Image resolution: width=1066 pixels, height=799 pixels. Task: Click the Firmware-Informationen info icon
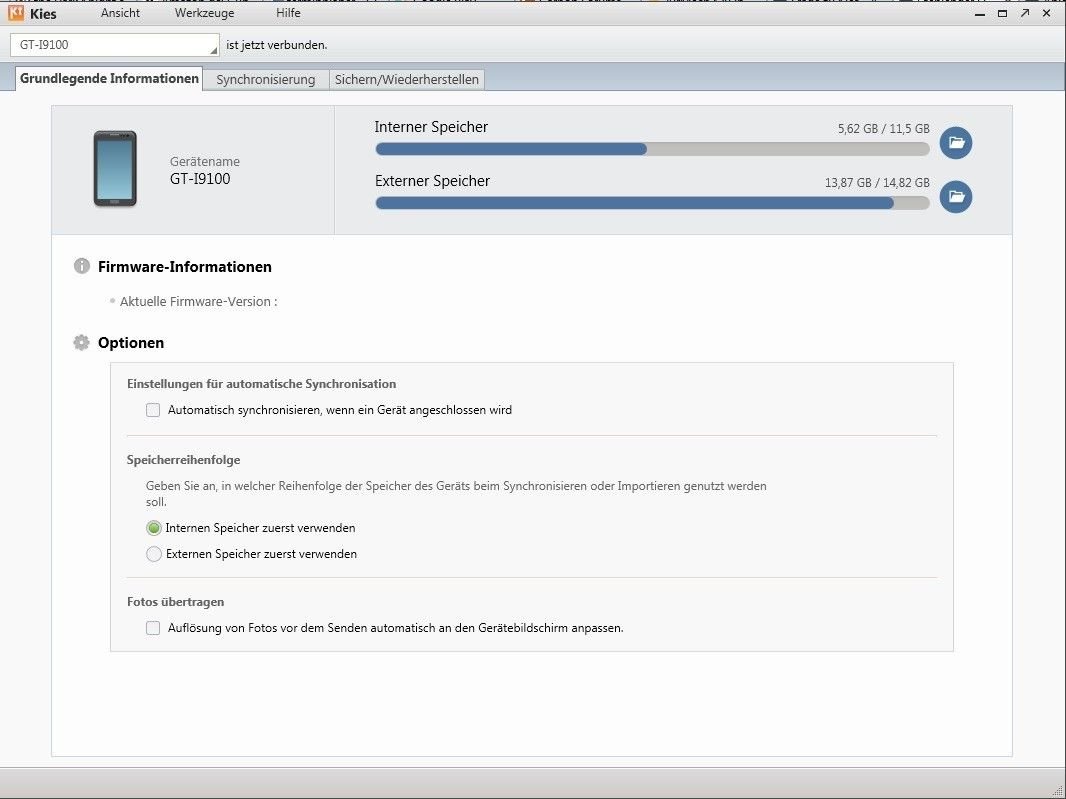[82, 266]
